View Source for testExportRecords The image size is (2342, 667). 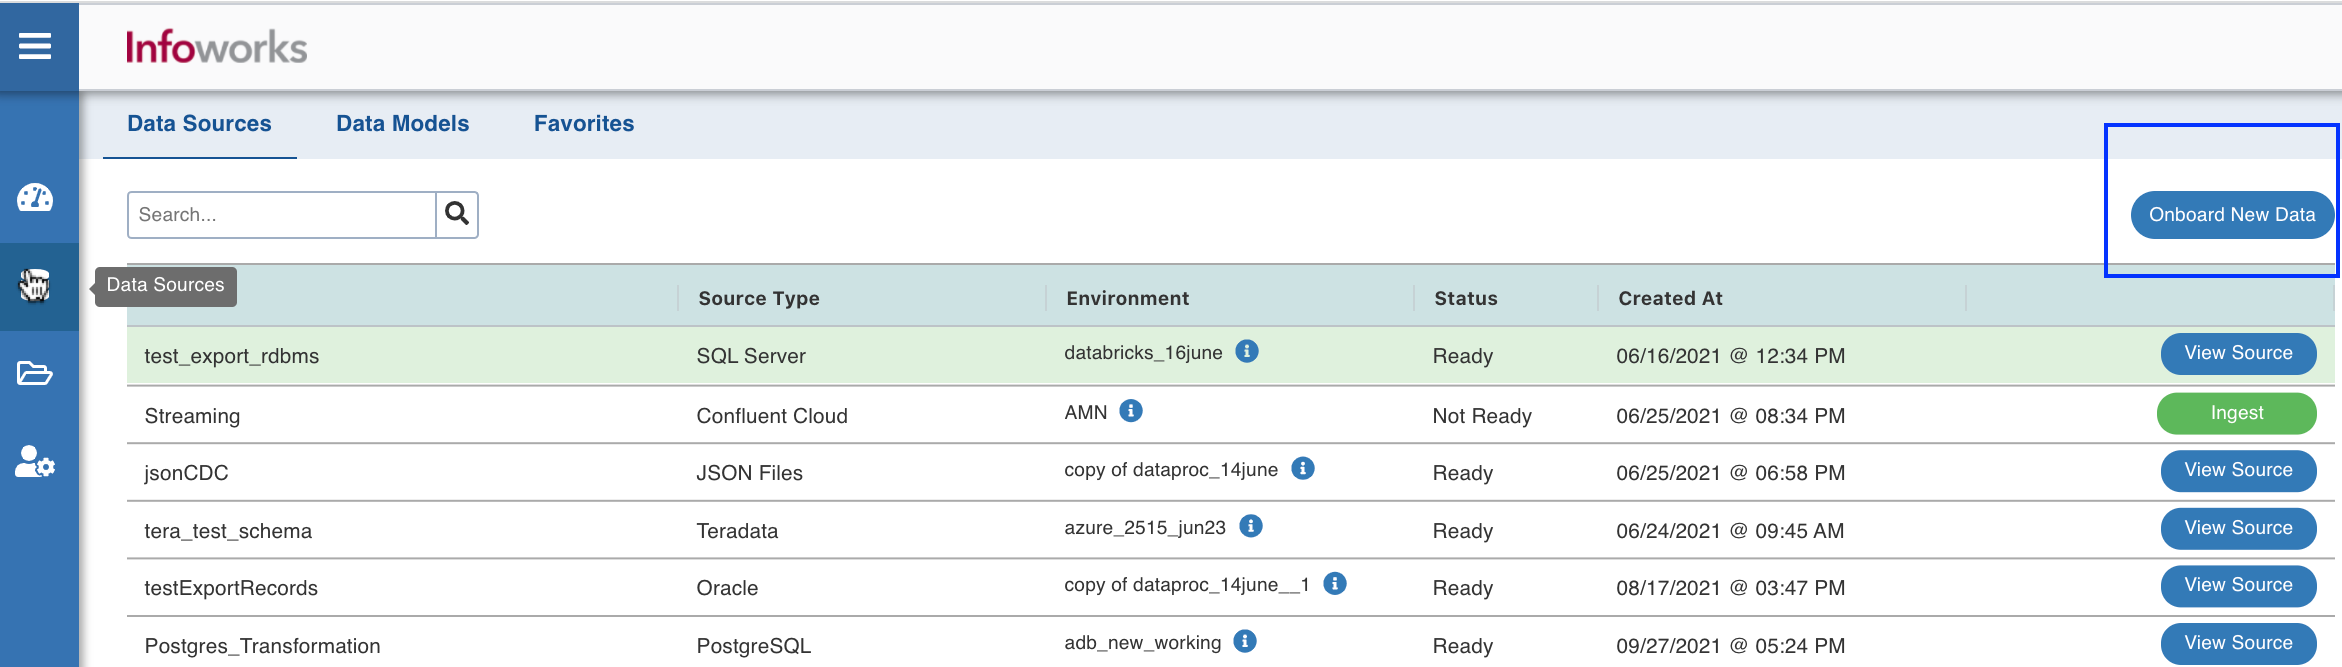(x=2238, y=585)
